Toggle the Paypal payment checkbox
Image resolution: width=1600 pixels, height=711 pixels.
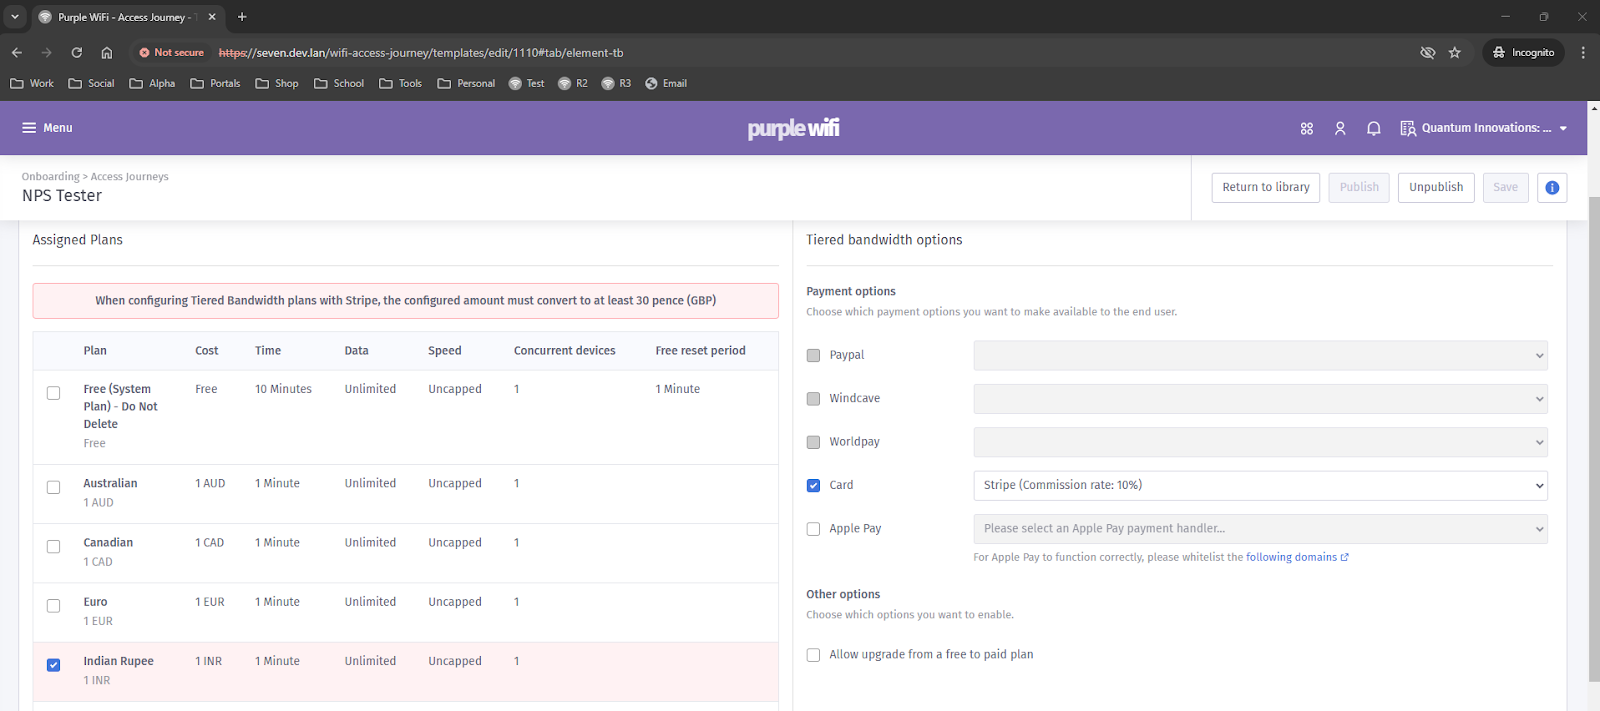[x=813, y=355]
